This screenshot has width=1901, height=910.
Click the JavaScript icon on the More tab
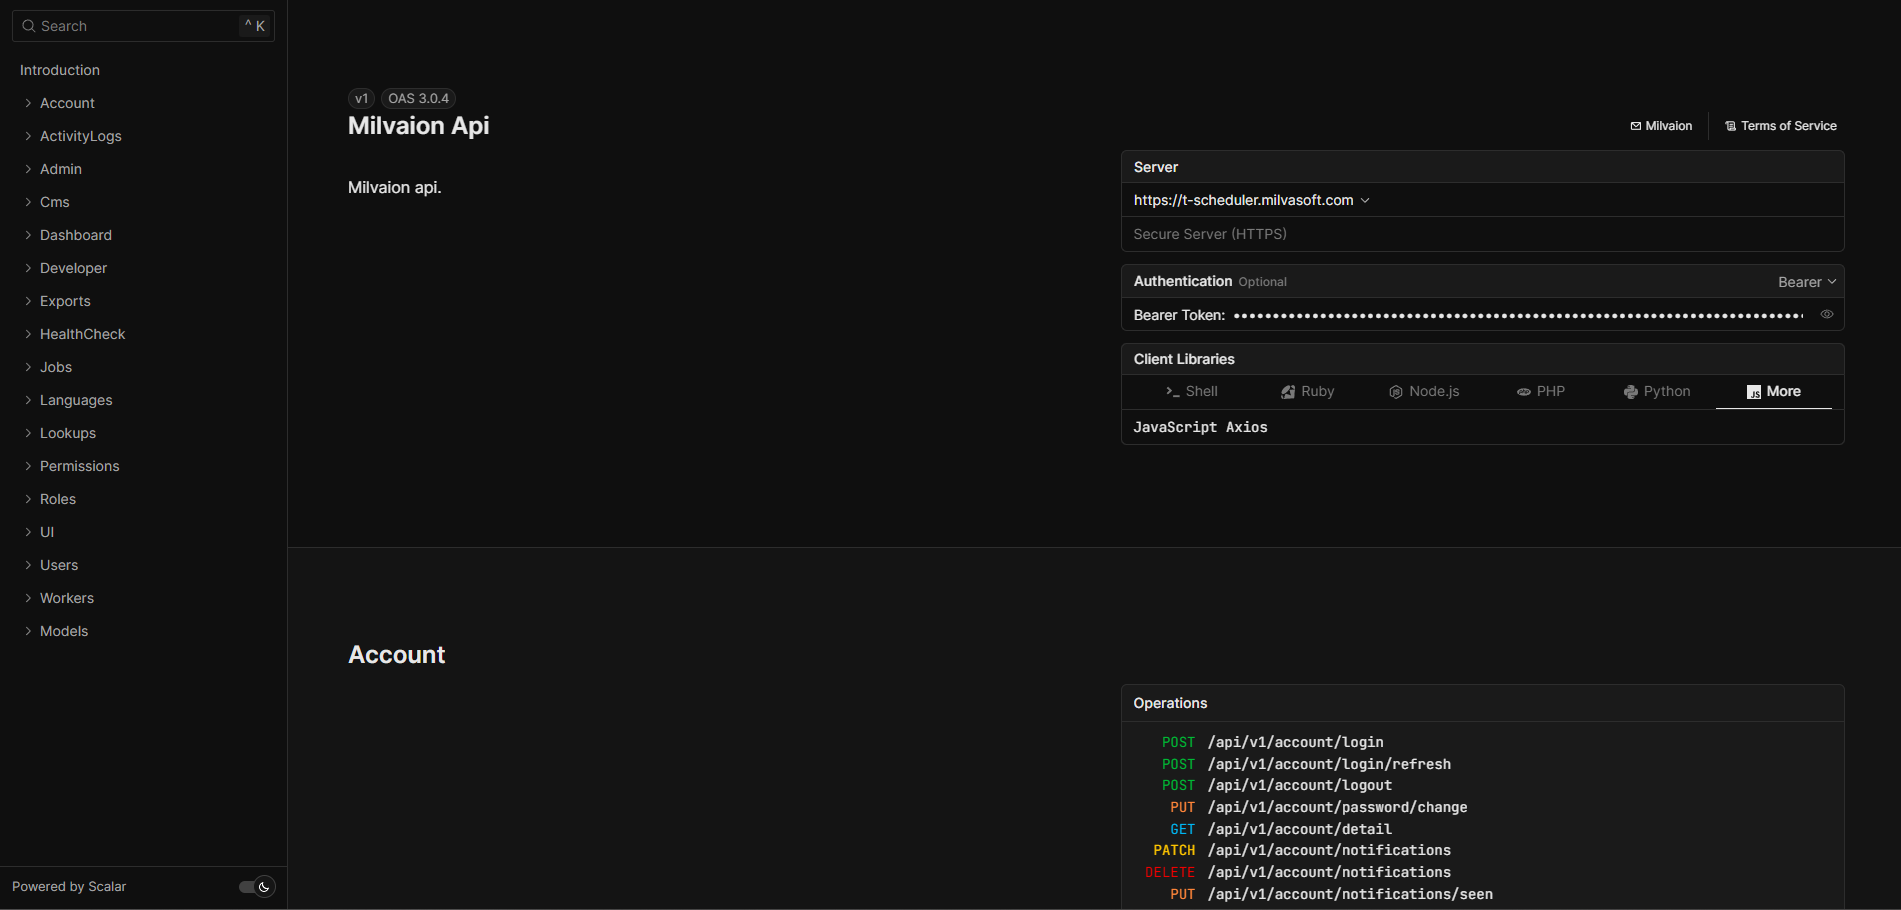point(1755,391)
